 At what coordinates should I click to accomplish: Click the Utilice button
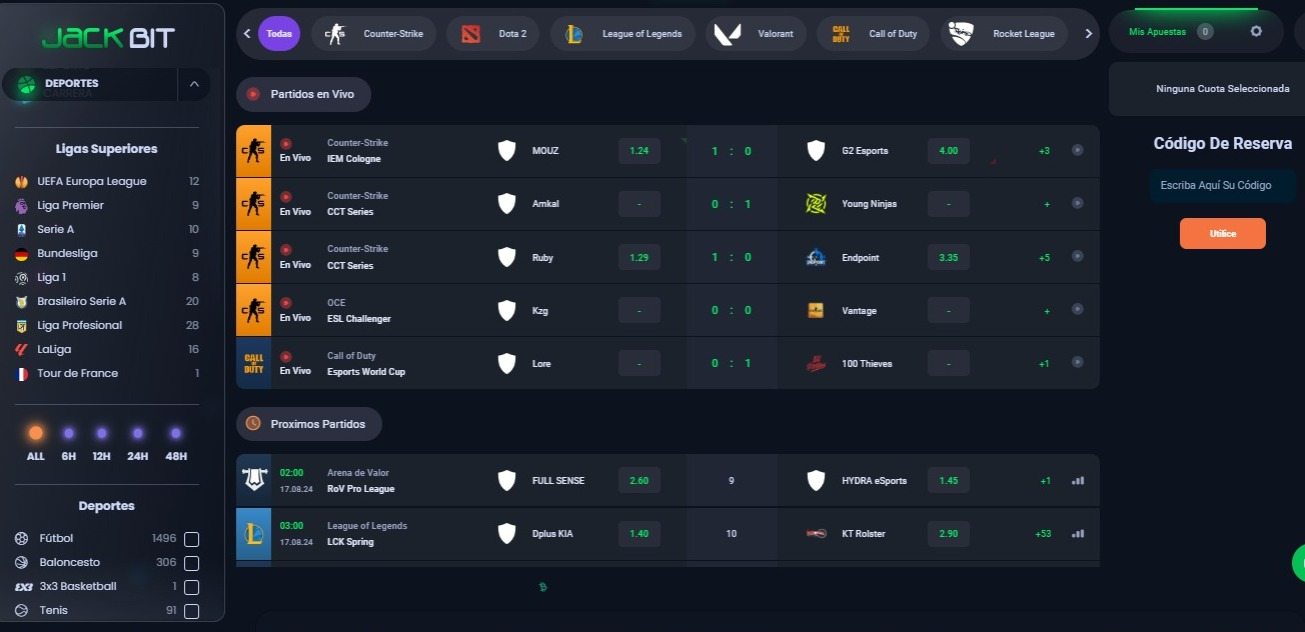[1223, 233]
